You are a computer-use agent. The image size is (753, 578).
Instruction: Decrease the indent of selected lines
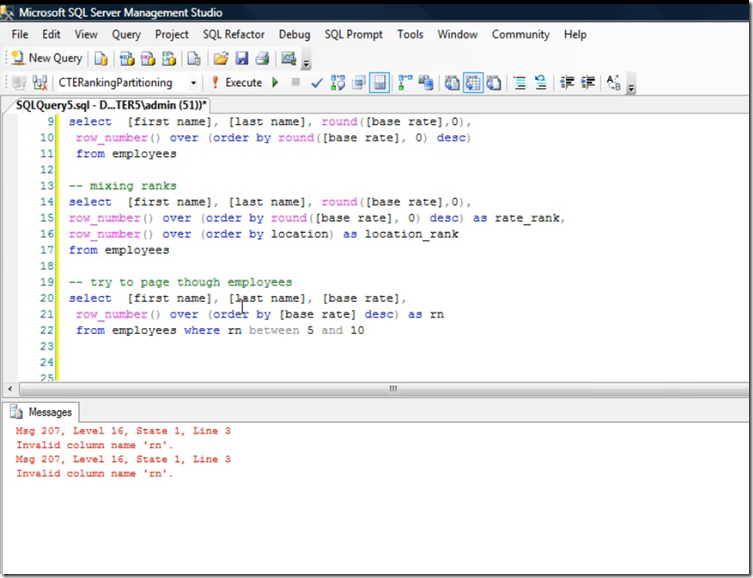[567, 83]
